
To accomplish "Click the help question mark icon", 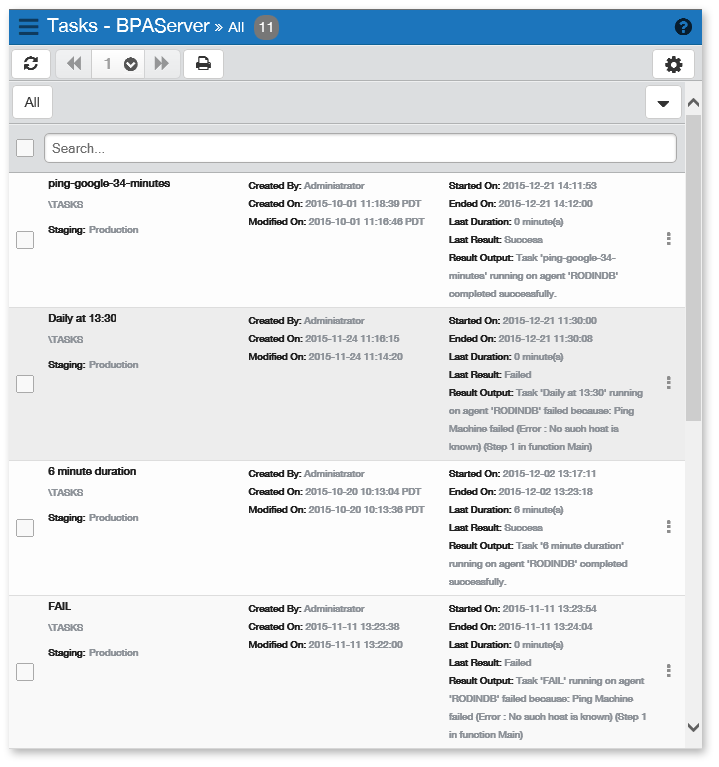I will pos(684,27).
